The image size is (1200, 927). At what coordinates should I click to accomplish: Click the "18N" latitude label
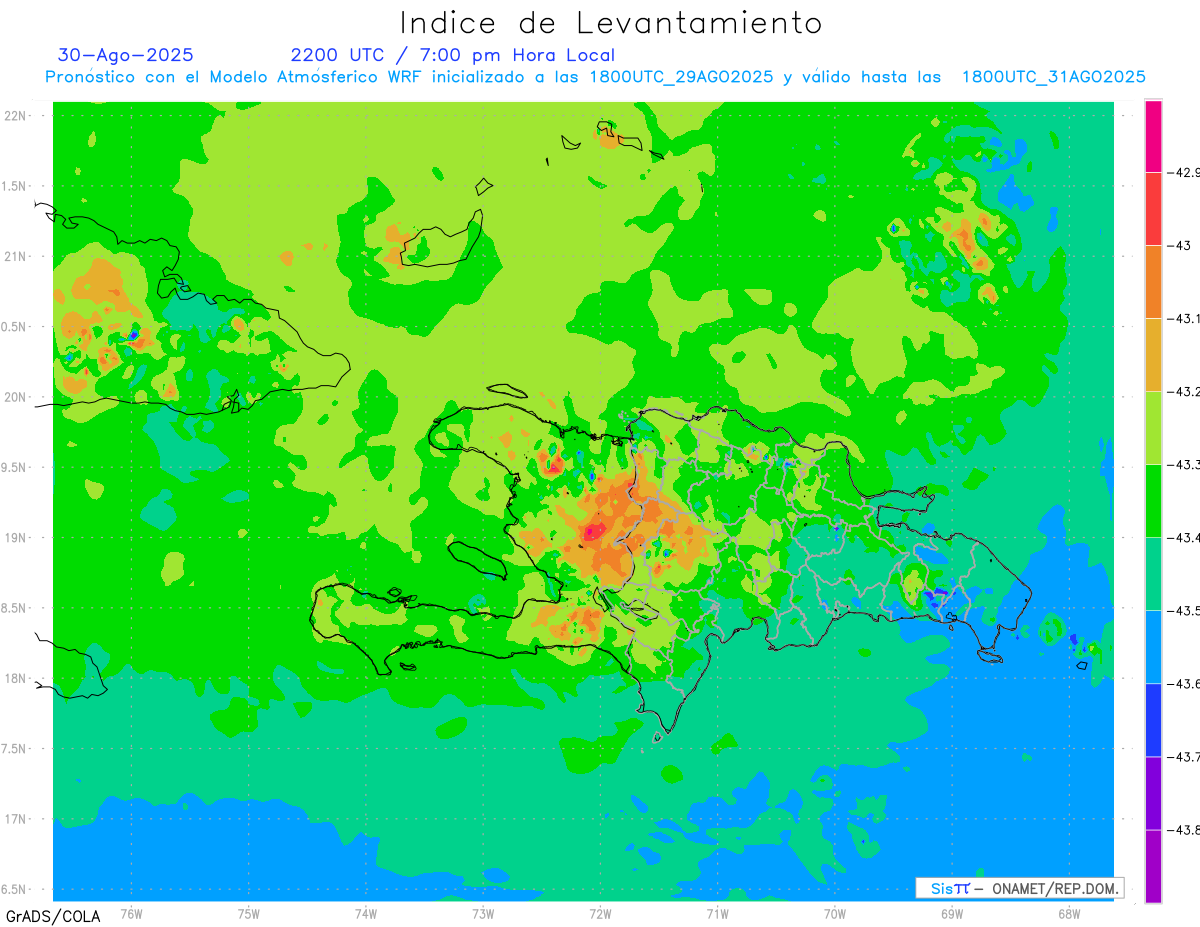pyautogui.click(x=16, y=678)
